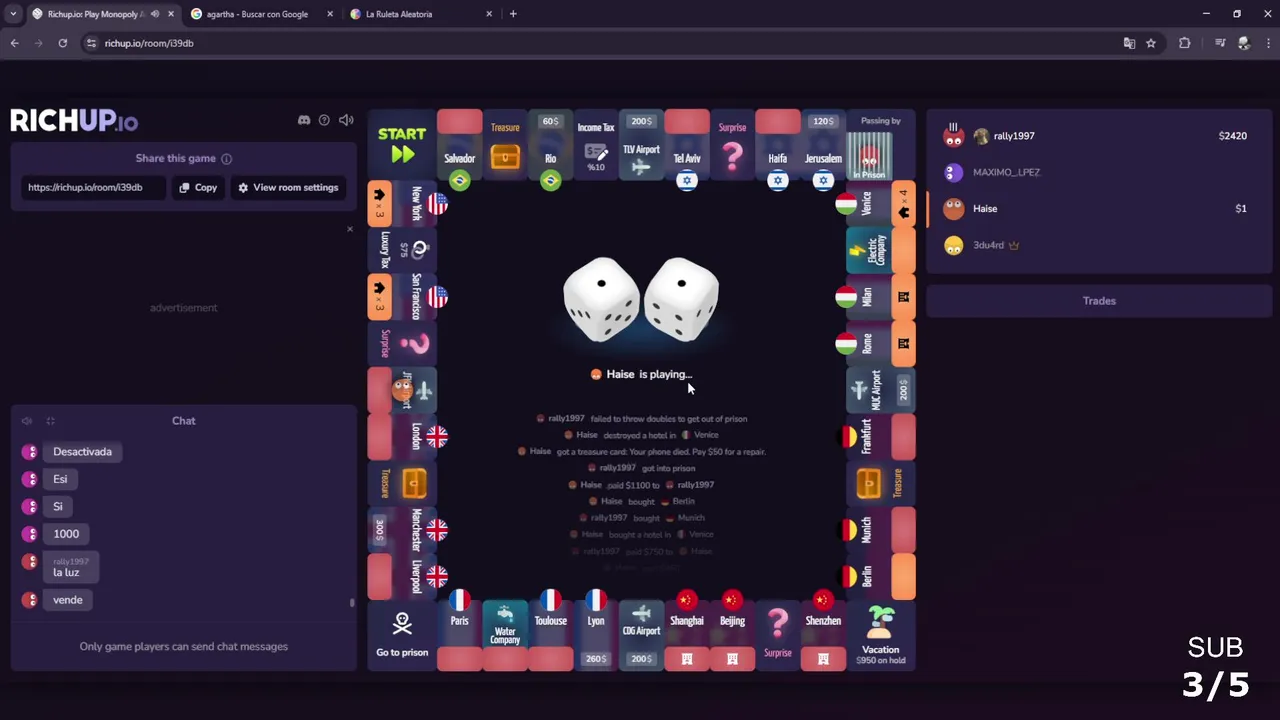The height and width of the screenshot is (720, 1280).
Task: Click the Luxury Tax tile
Action: pyautogui.click(x=402, y=250)
